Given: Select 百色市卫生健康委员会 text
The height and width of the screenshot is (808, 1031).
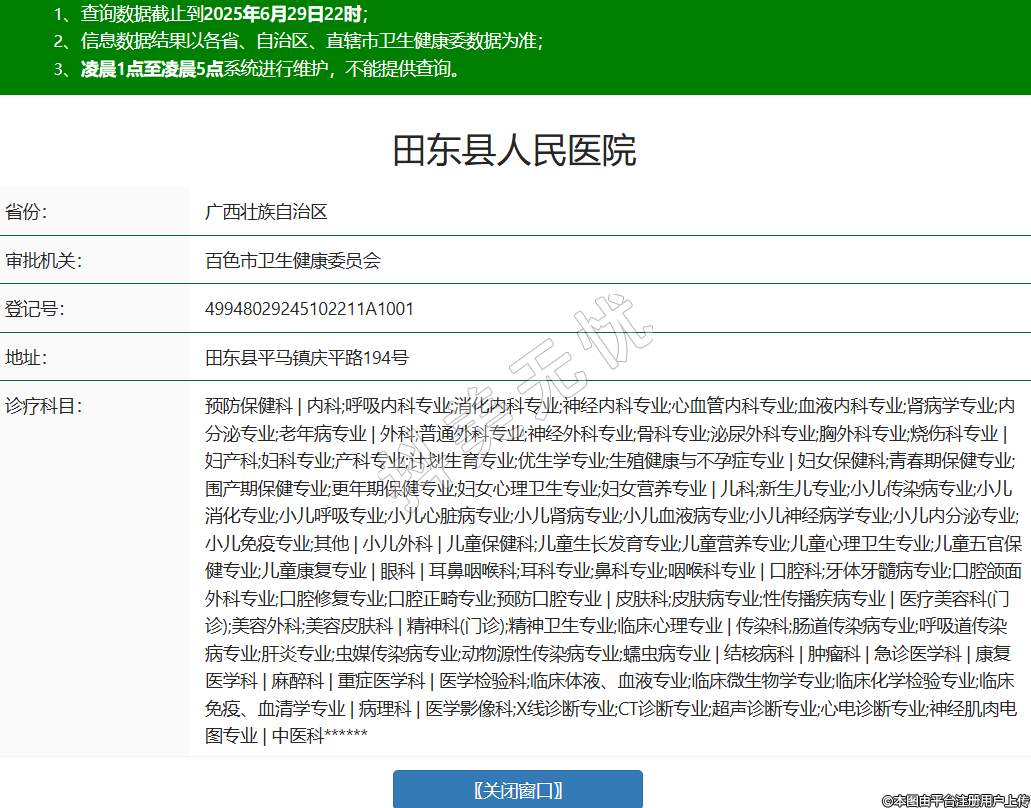Looking at the screenshot, I should tap(293, 261).
